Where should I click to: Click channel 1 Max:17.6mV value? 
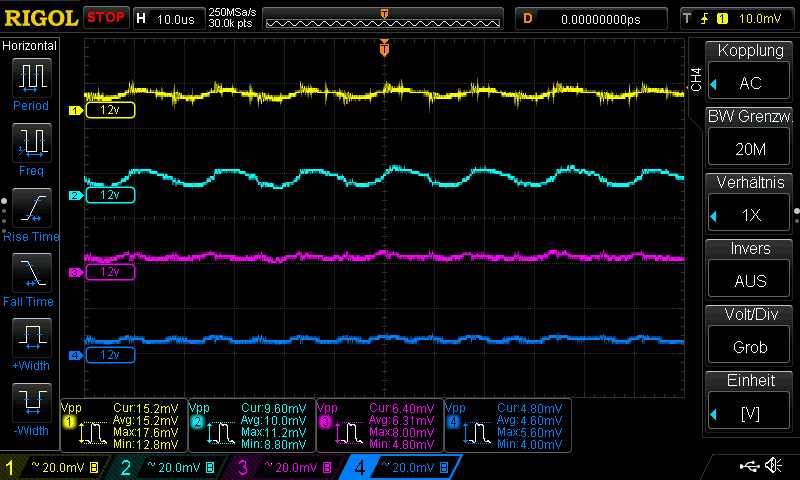[145, 433]
